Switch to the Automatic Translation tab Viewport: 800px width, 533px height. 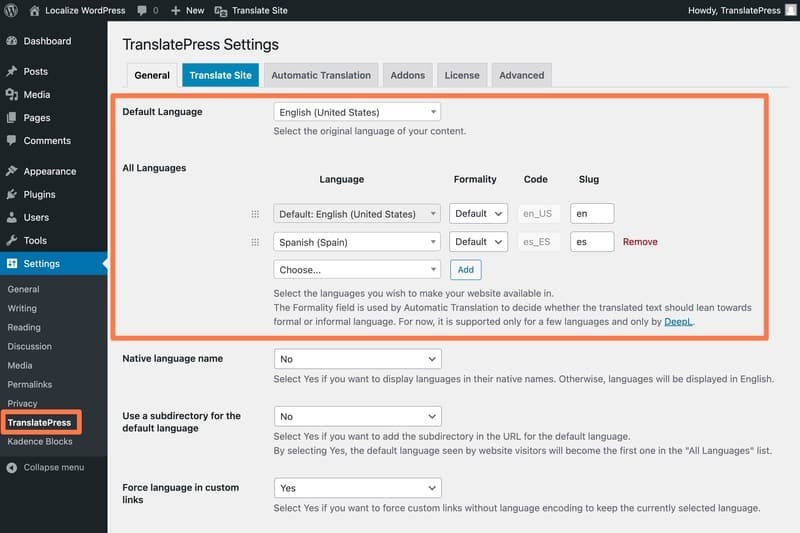(x=320, y=75)
